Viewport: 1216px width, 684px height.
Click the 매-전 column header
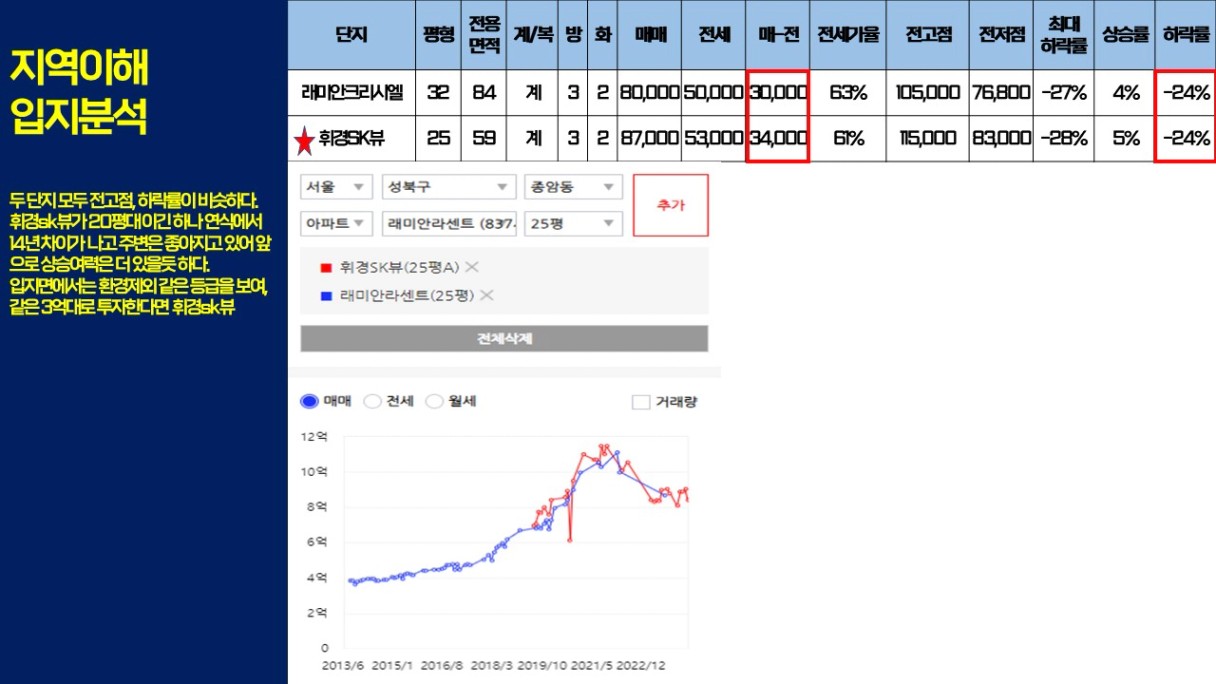pyautogui.click(x=777, y=35)
